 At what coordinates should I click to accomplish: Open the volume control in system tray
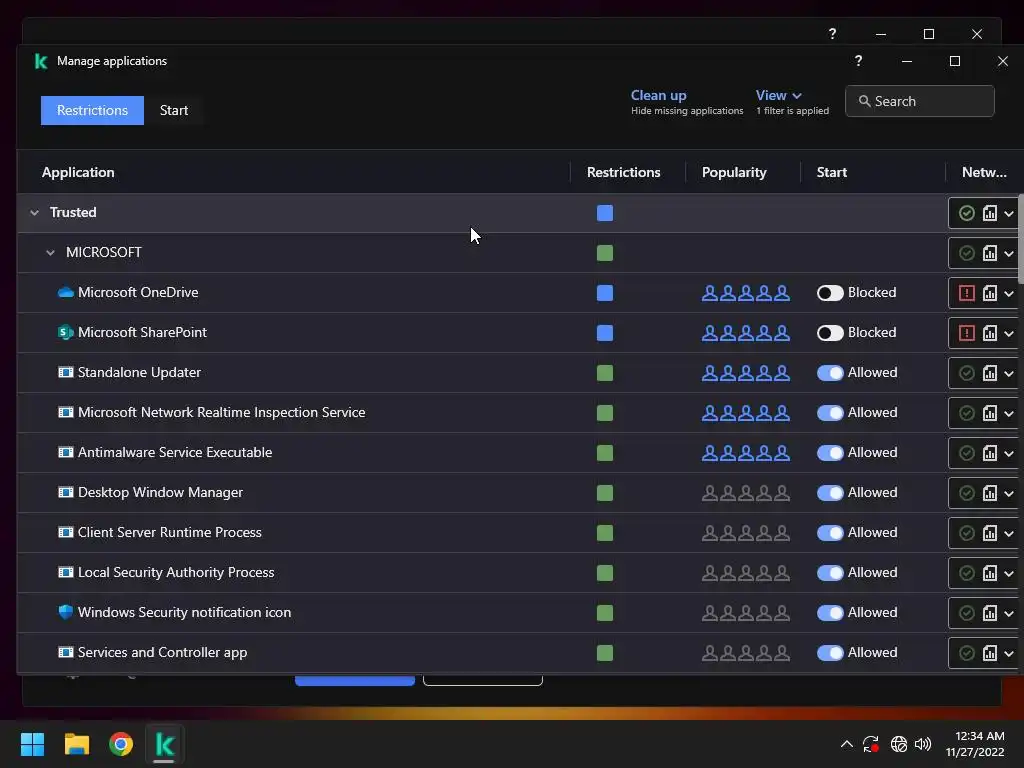[x=923, y=744]
